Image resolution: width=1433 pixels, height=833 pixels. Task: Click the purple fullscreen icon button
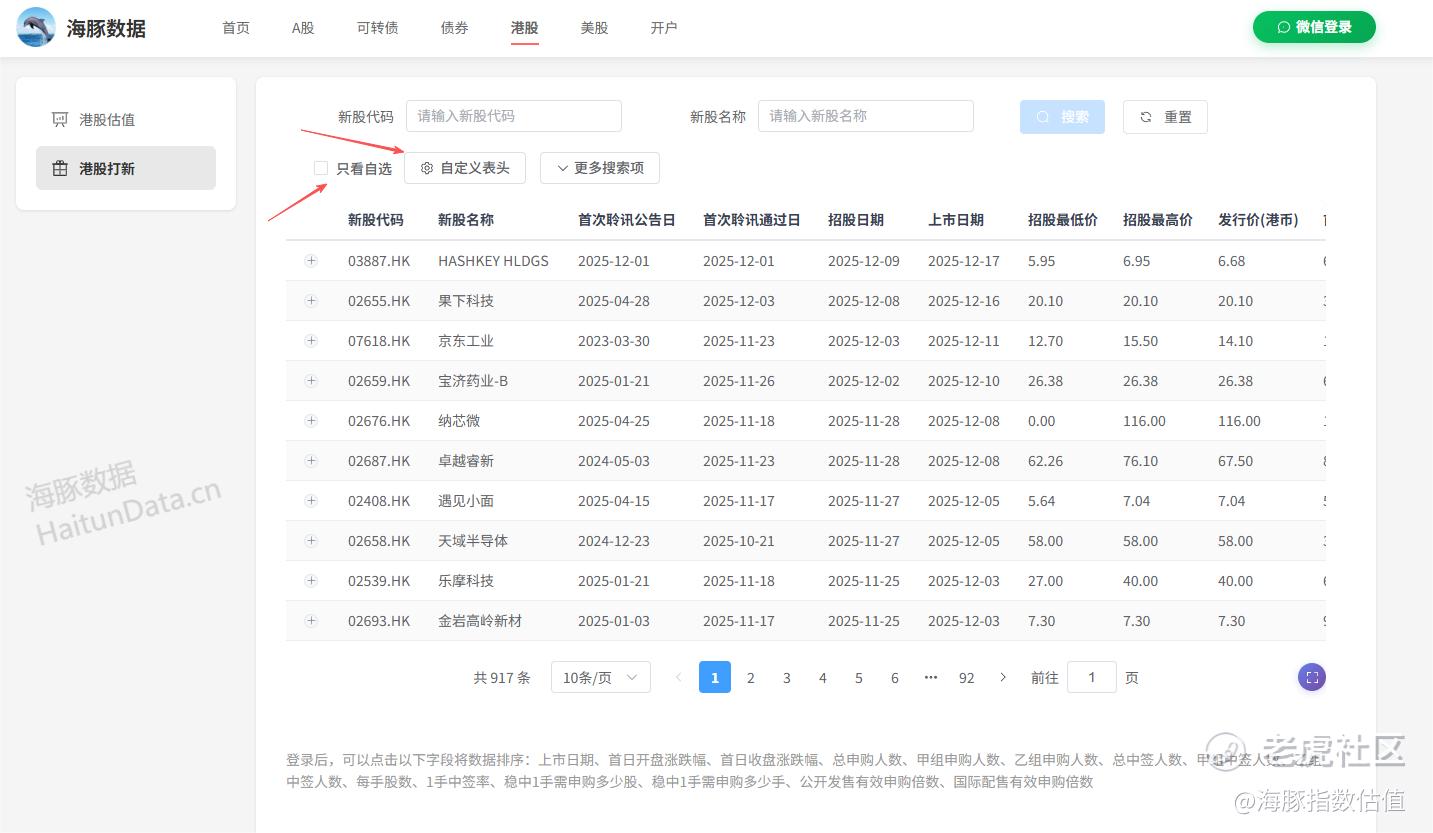1312,677
